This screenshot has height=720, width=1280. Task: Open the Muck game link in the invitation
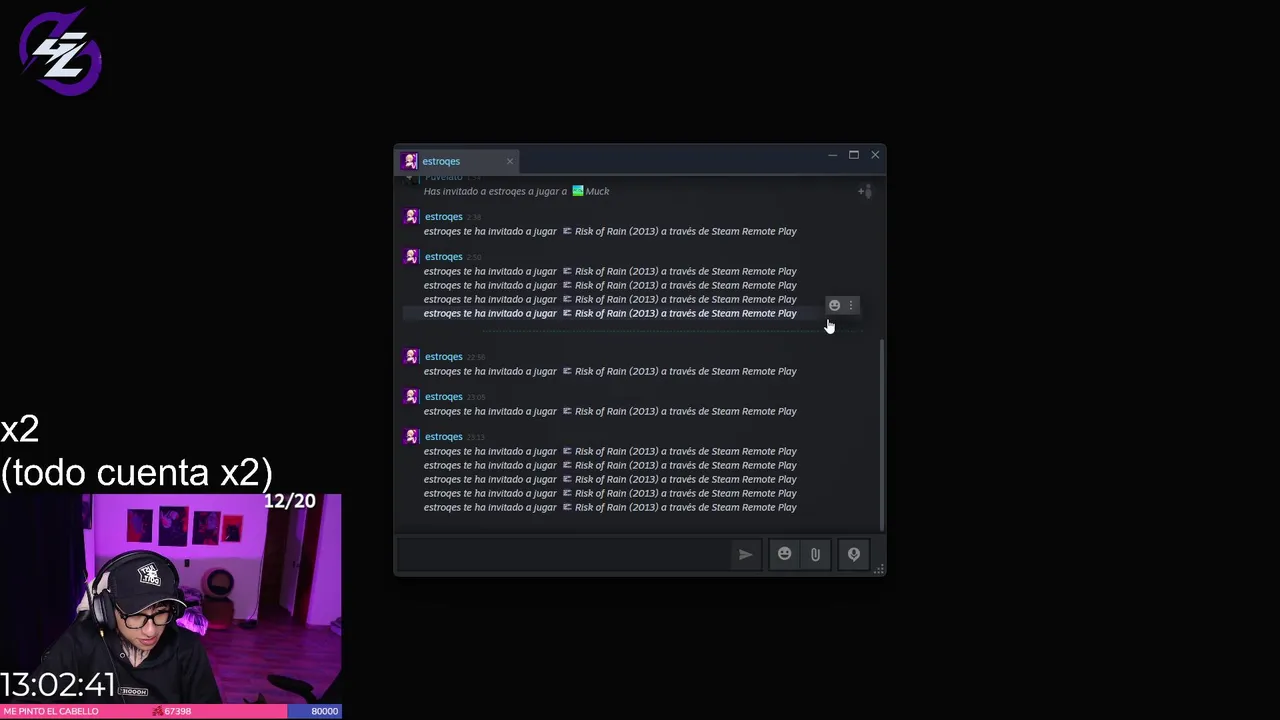tap(597, 191)
